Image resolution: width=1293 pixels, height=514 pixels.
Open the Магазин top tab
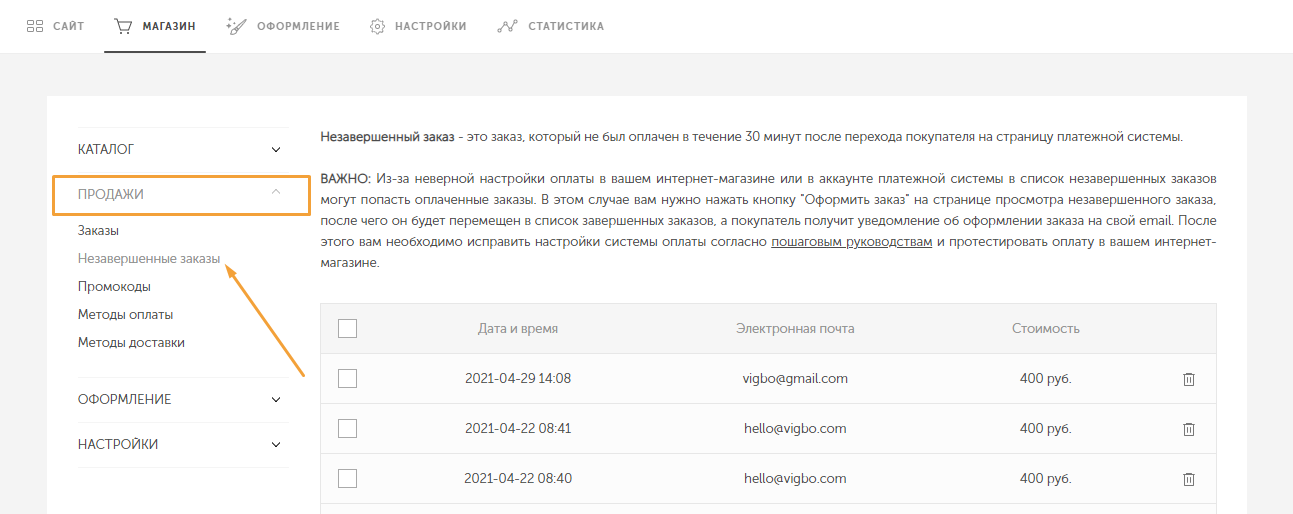(155, 26)
